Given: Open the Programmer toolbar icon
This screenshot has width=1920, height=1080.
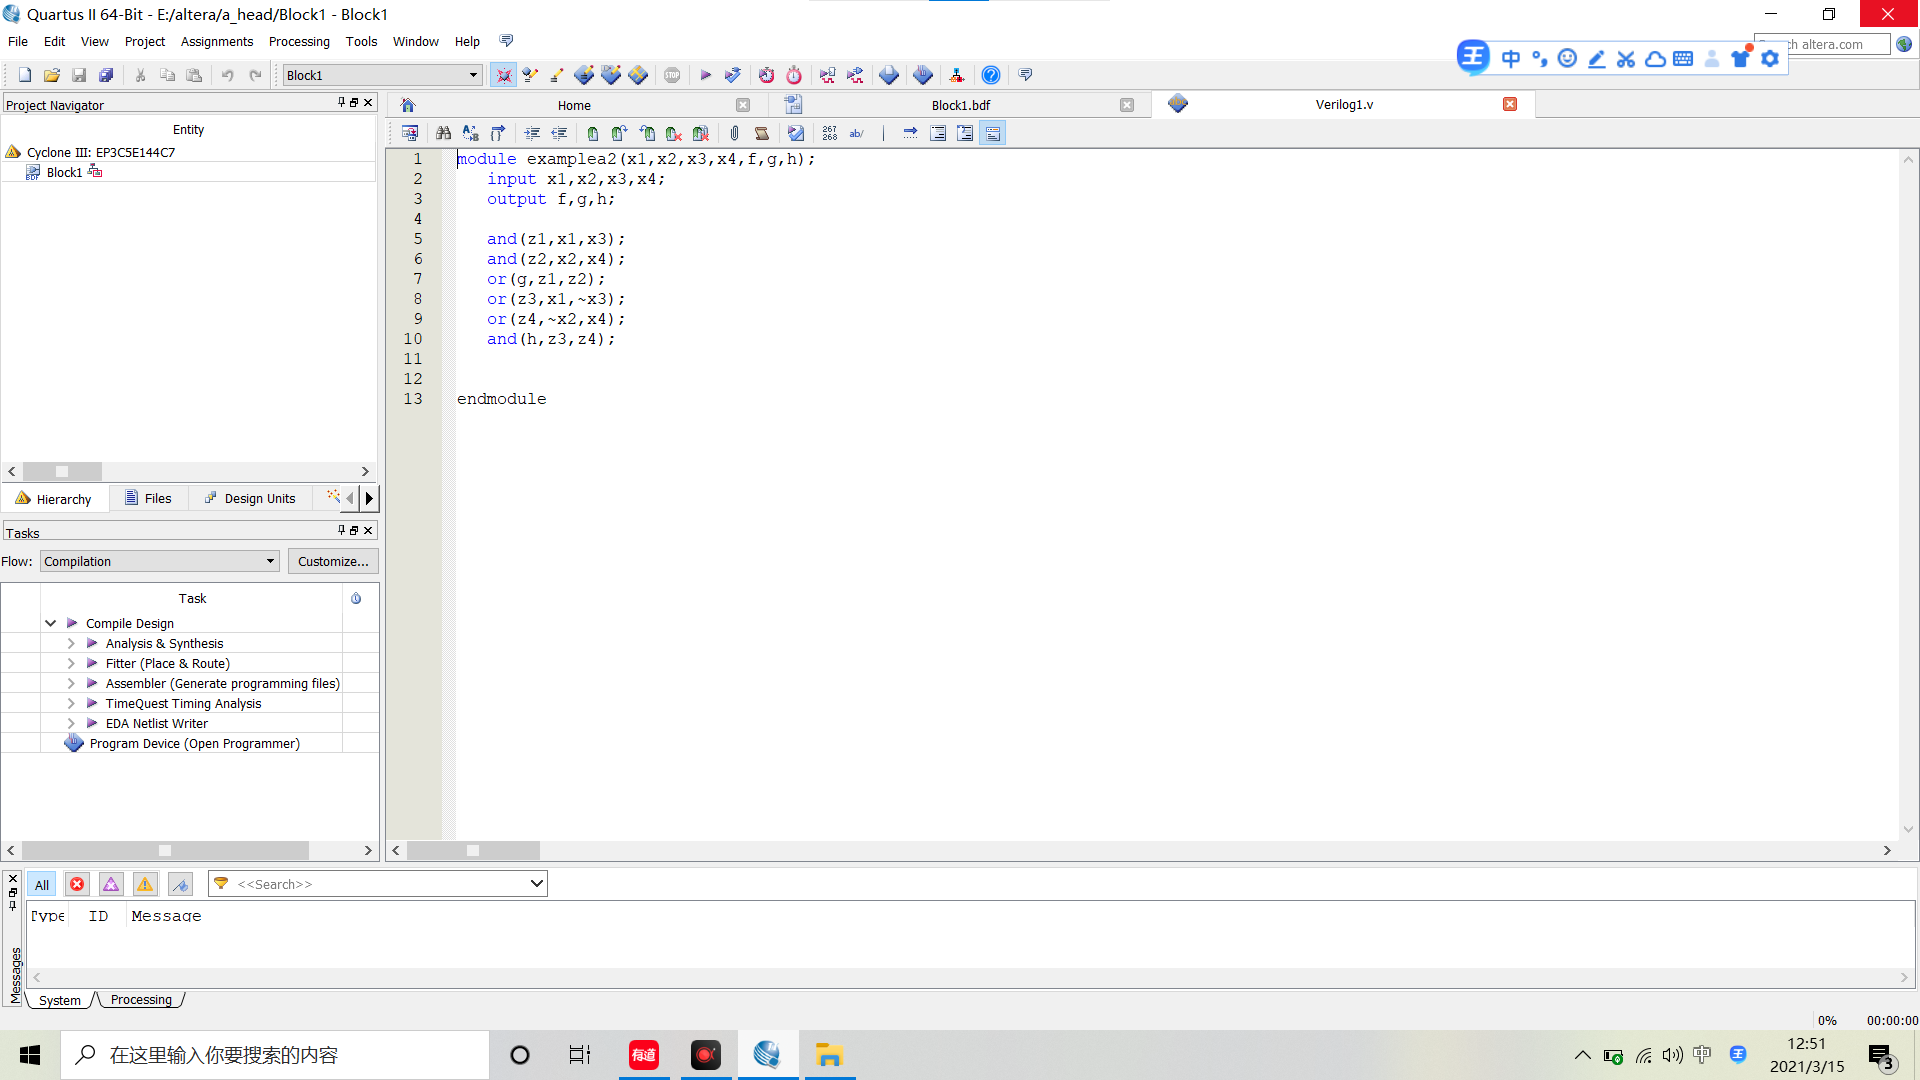Looking at the screenshot, I should point(922,75).
